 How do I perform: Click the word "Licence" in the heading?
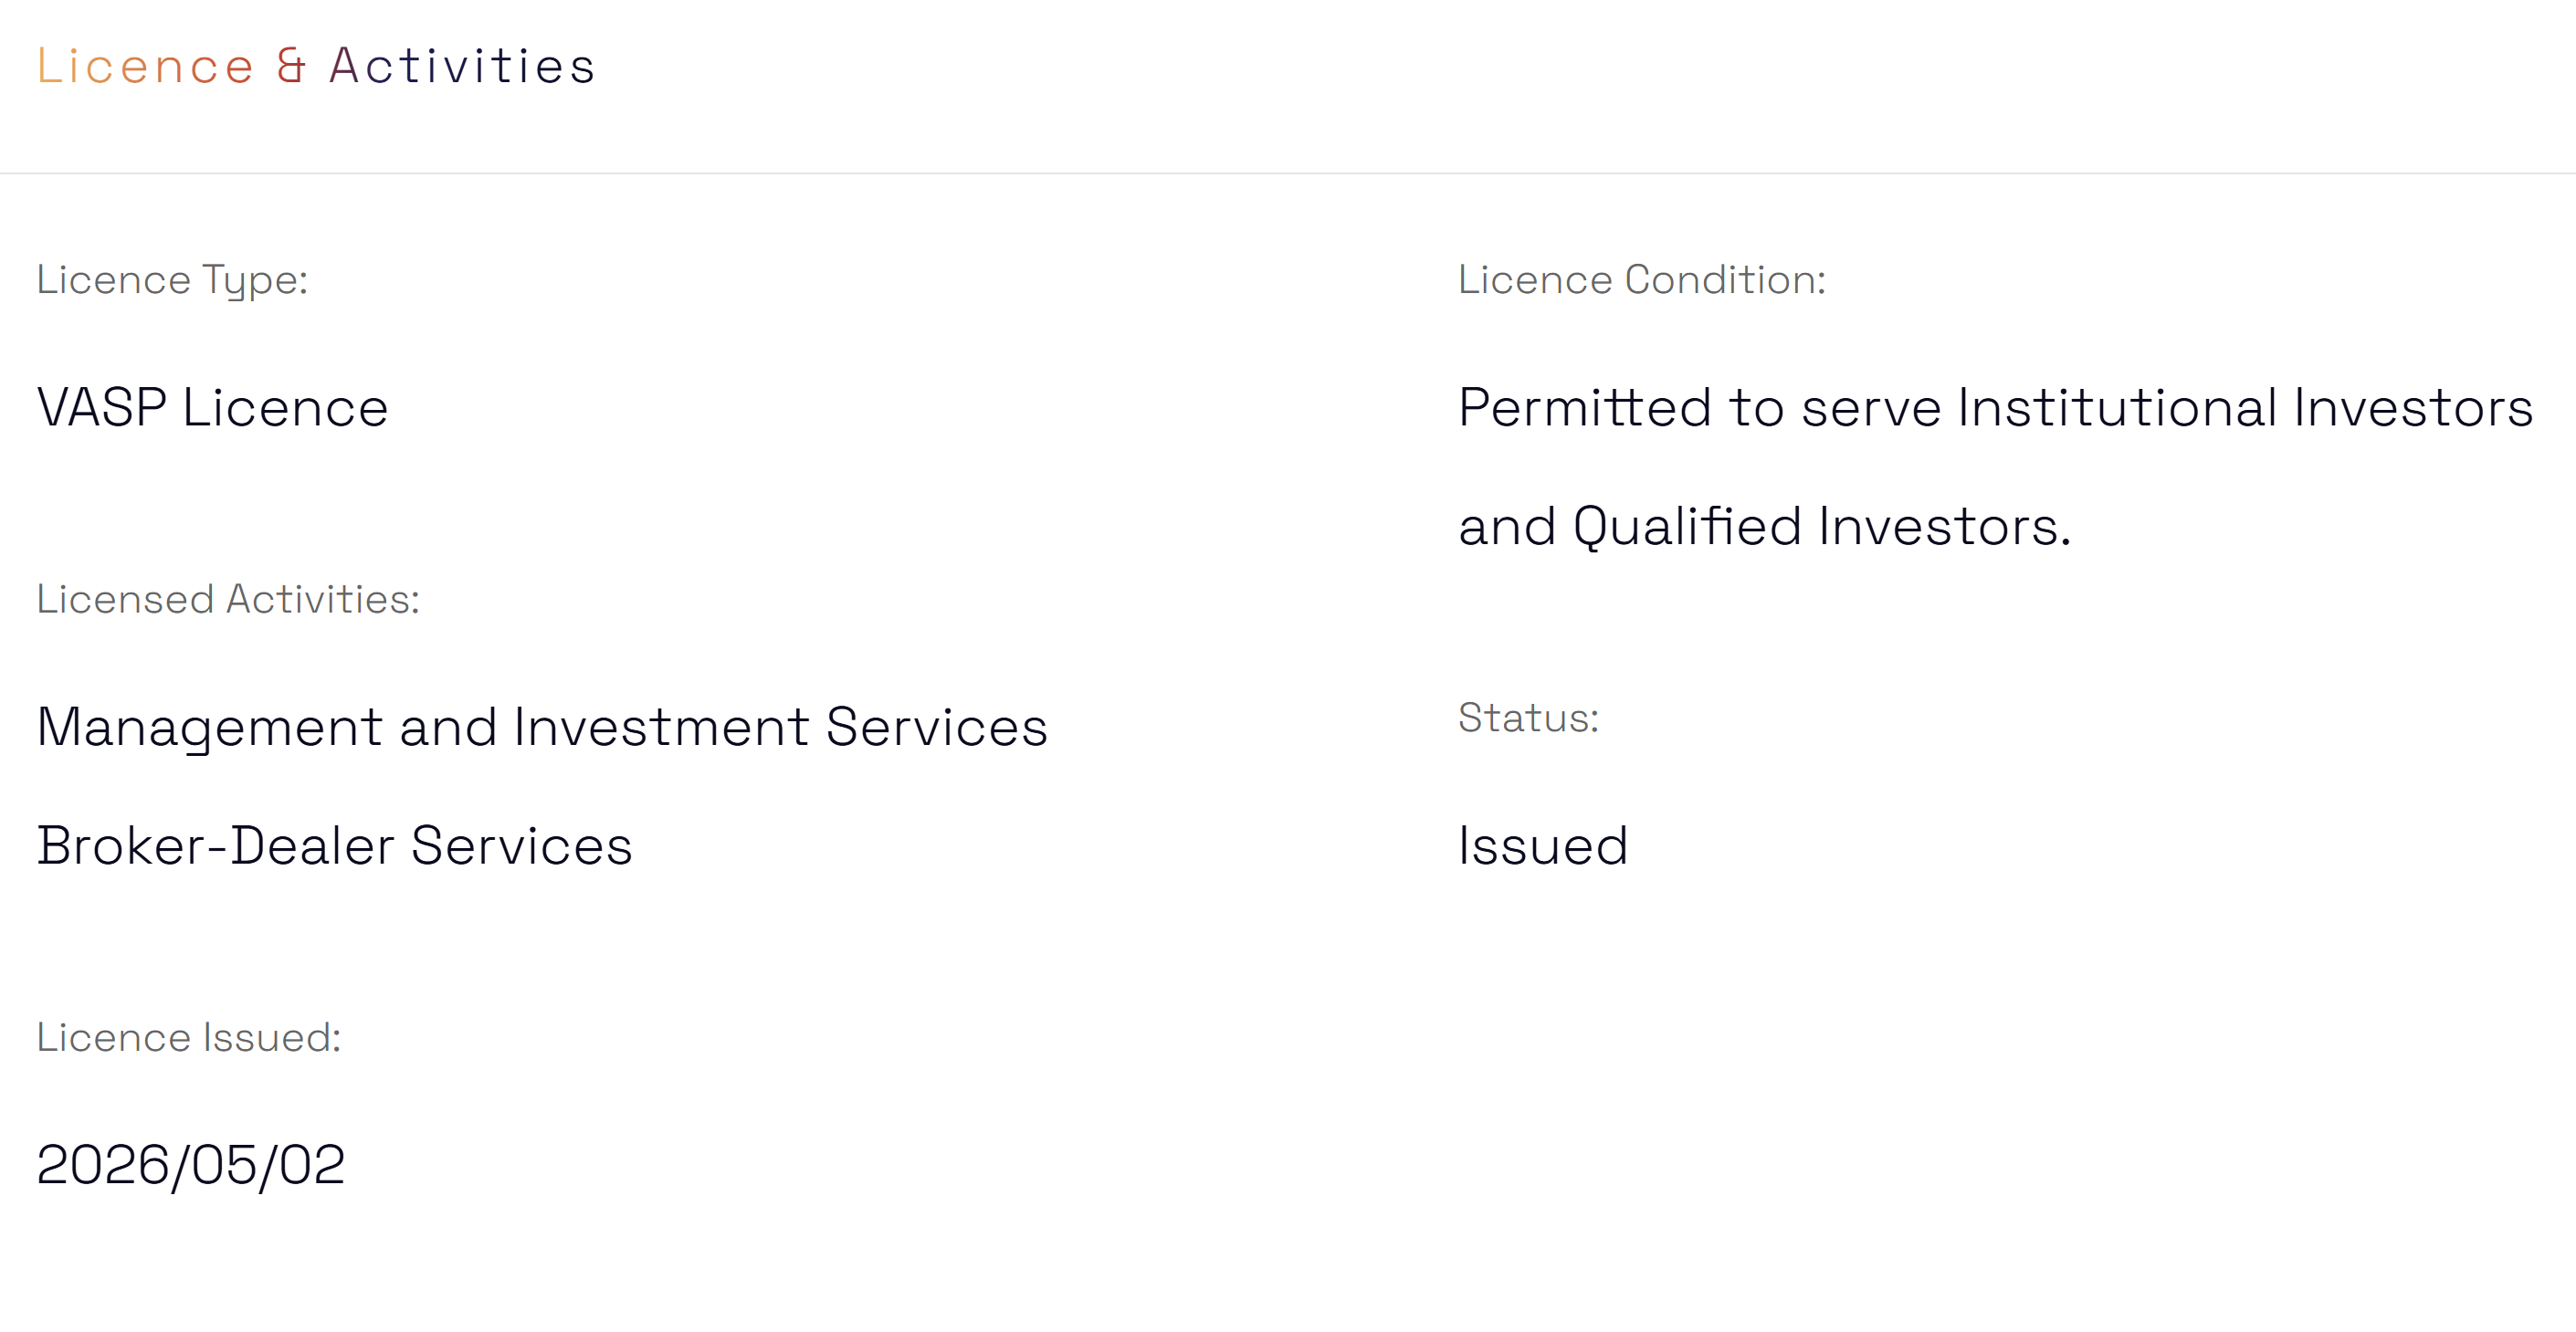click(x=146, y=66)
